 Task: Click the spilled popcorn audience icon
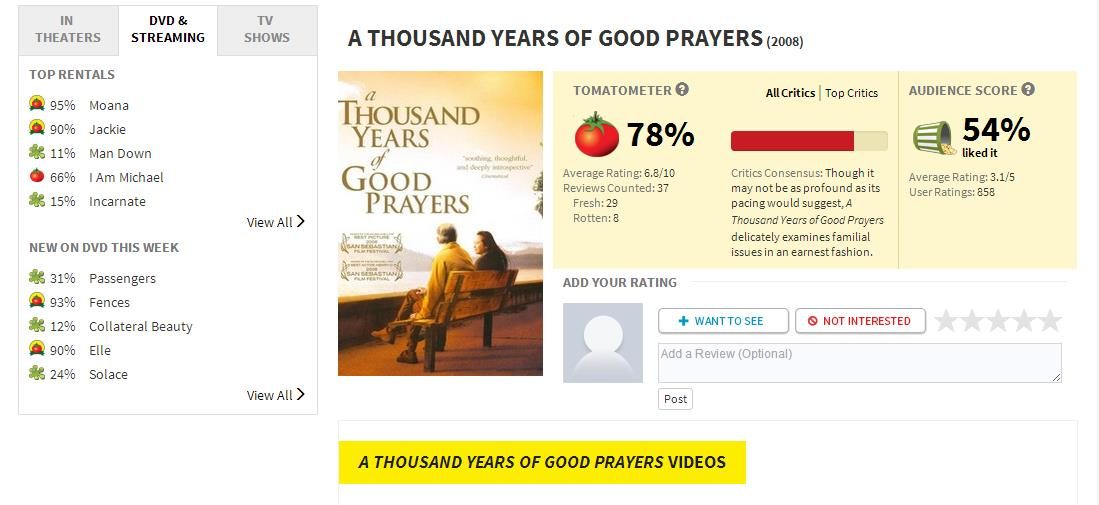pyautogui.click(x=933, y=137)
